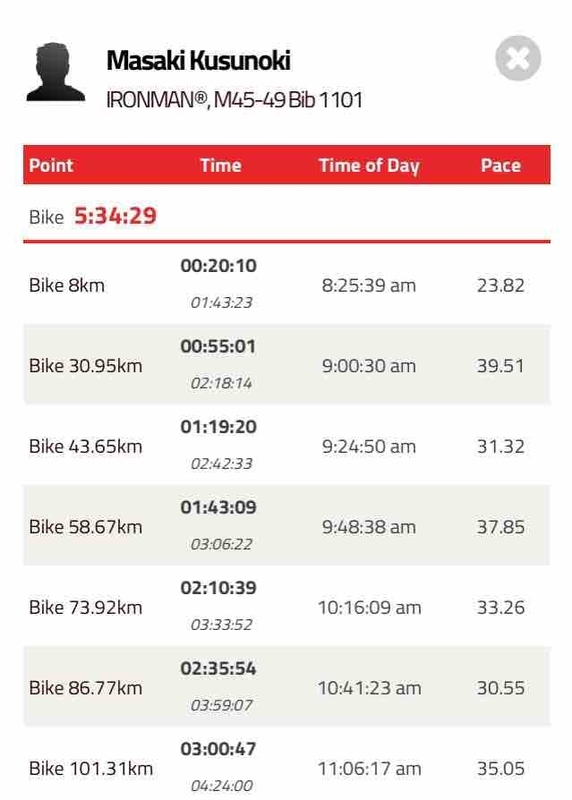Select the Masaki Kusunoki name heading
This screenshot has height=800, width=572.
(198, 60)
